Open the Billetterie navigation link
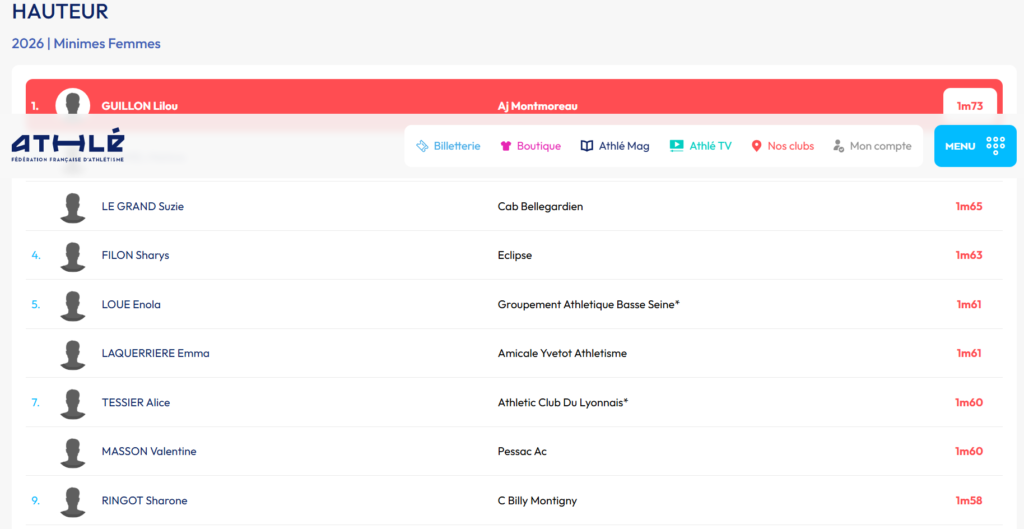The image size is (1024, 529). pyautogui.click(x=456, y=146)
